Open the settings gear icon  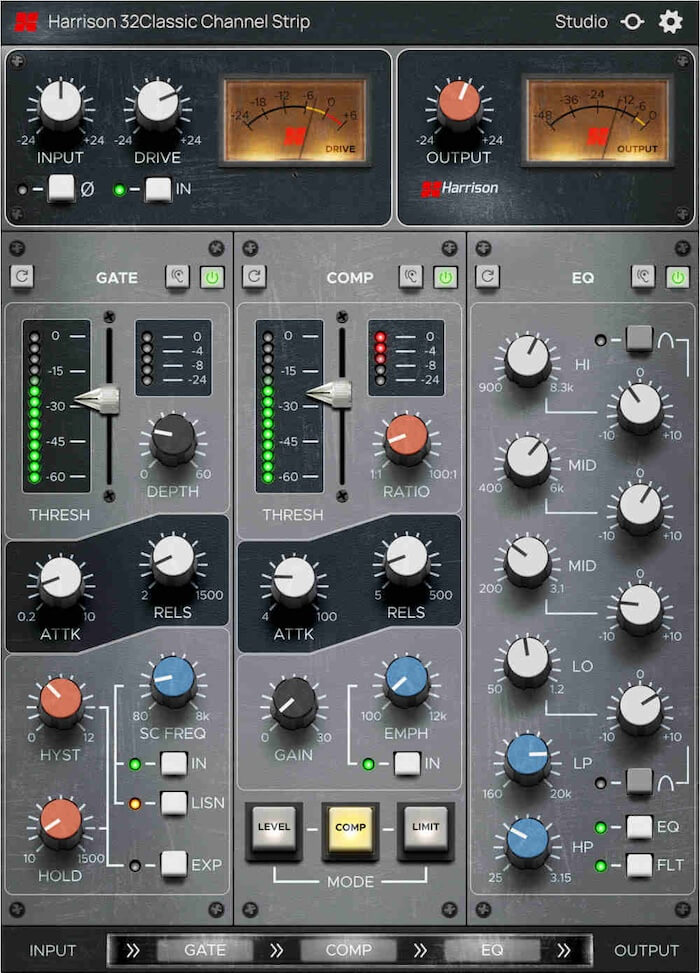point(670,22)
